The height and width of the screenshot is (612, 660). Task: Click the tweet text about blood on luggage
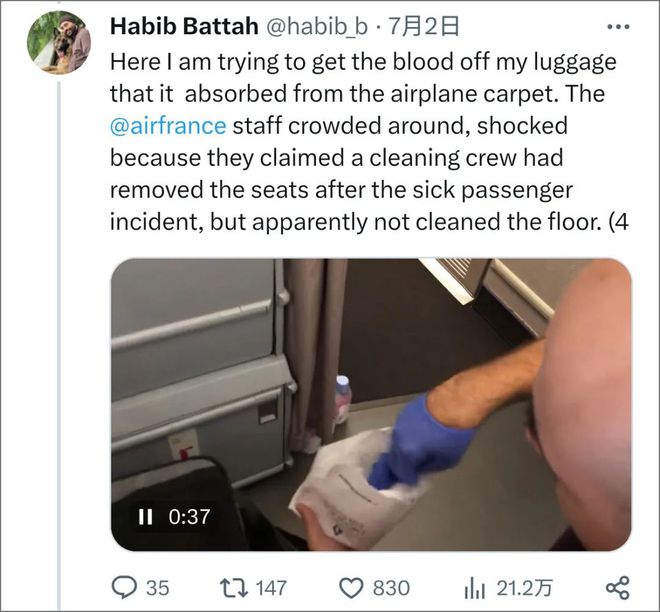pos(370,142)
